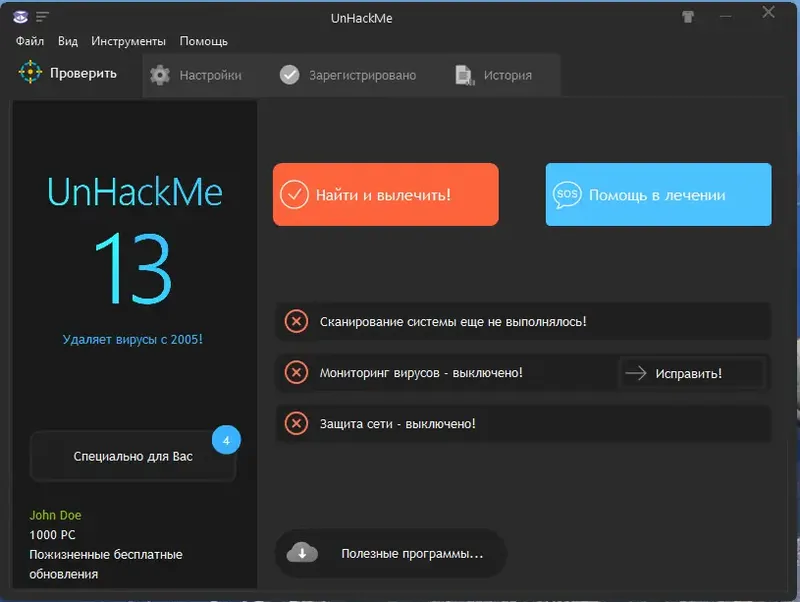This screenshot has width=800, height=602.
Task: Click the Исправить! button
Action: [x=692, y=373]
